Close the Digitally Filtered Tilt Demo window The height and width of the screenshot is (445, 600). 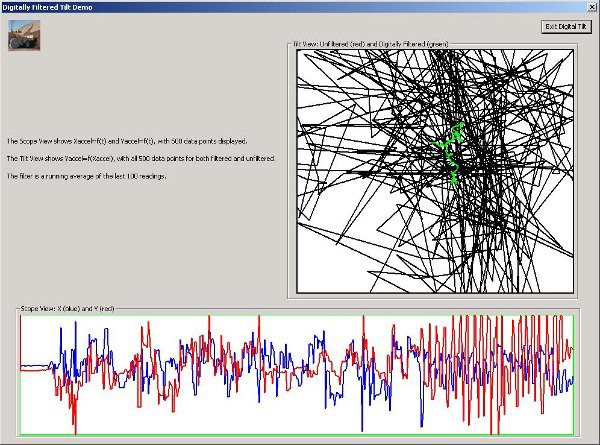(x=592, y=7)
